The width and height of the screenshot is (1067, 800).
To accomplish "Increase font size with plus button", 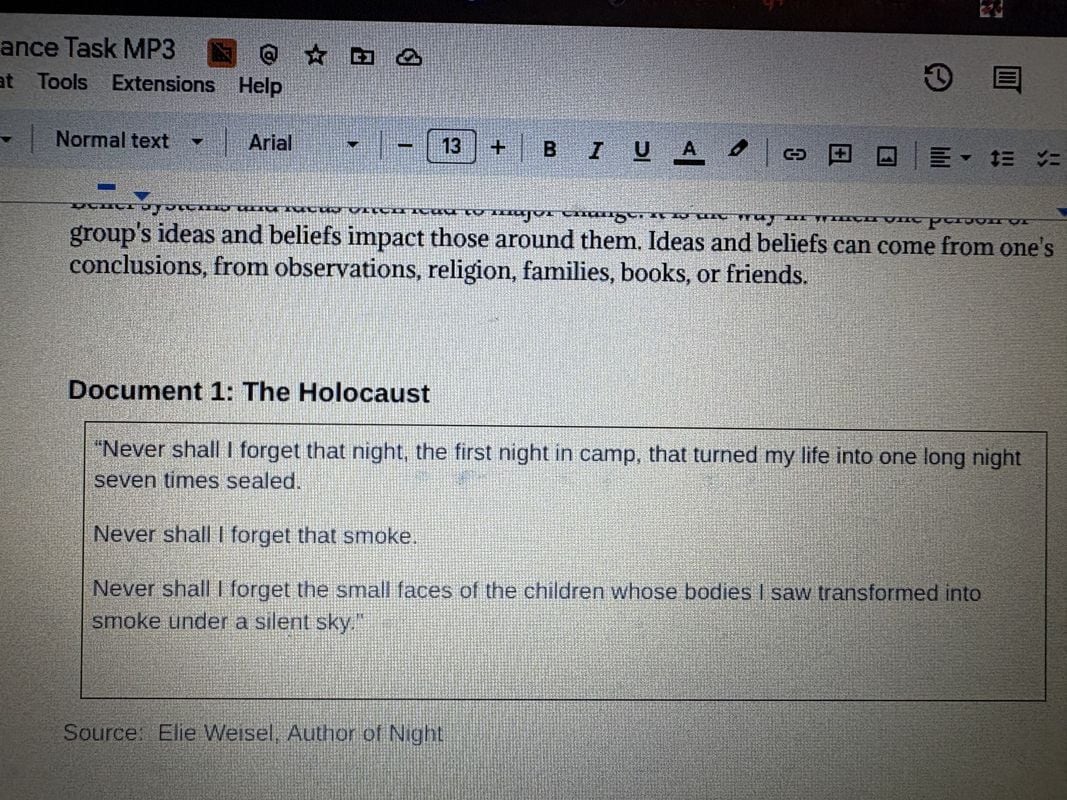I will [498, 148].
